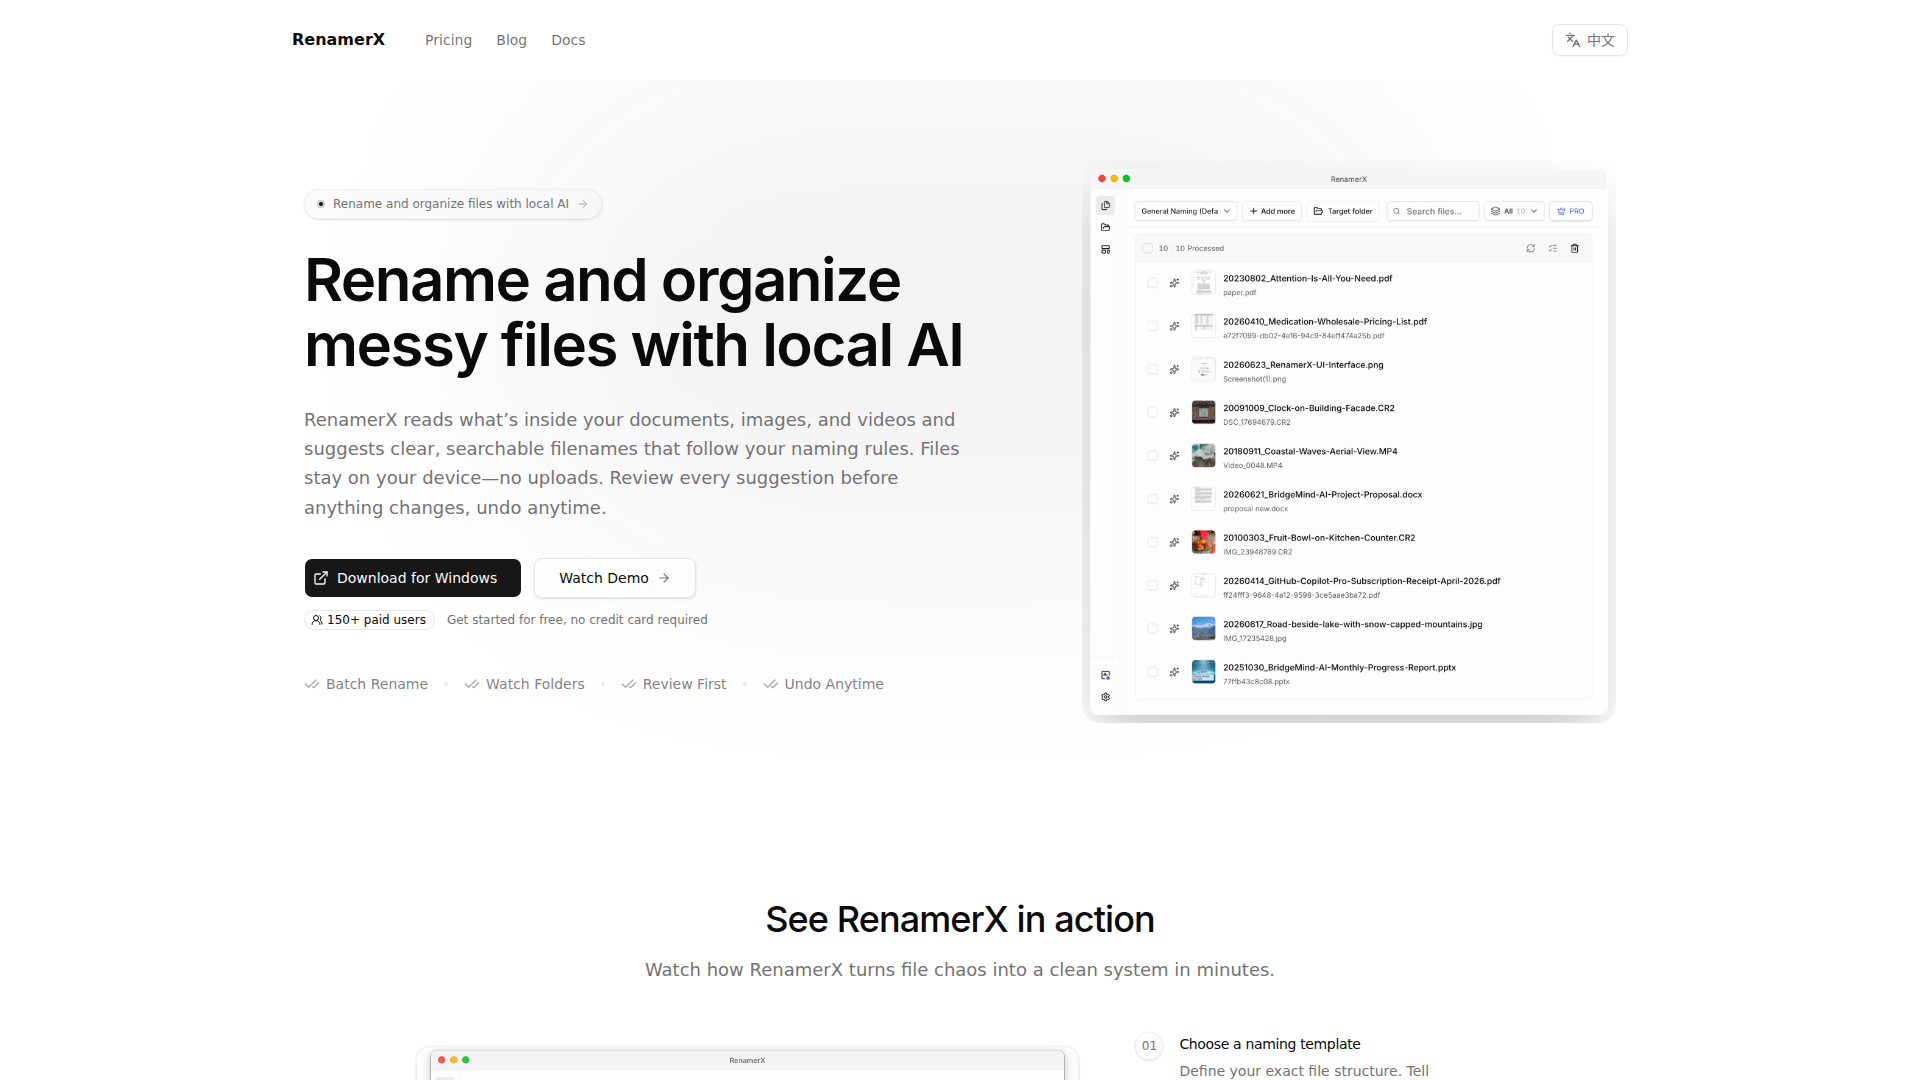1920x1080 pixels.
Task: Click AI sparkle icon for Coastal-Waves-Aerial-View.MP4
Action: 1174,456
